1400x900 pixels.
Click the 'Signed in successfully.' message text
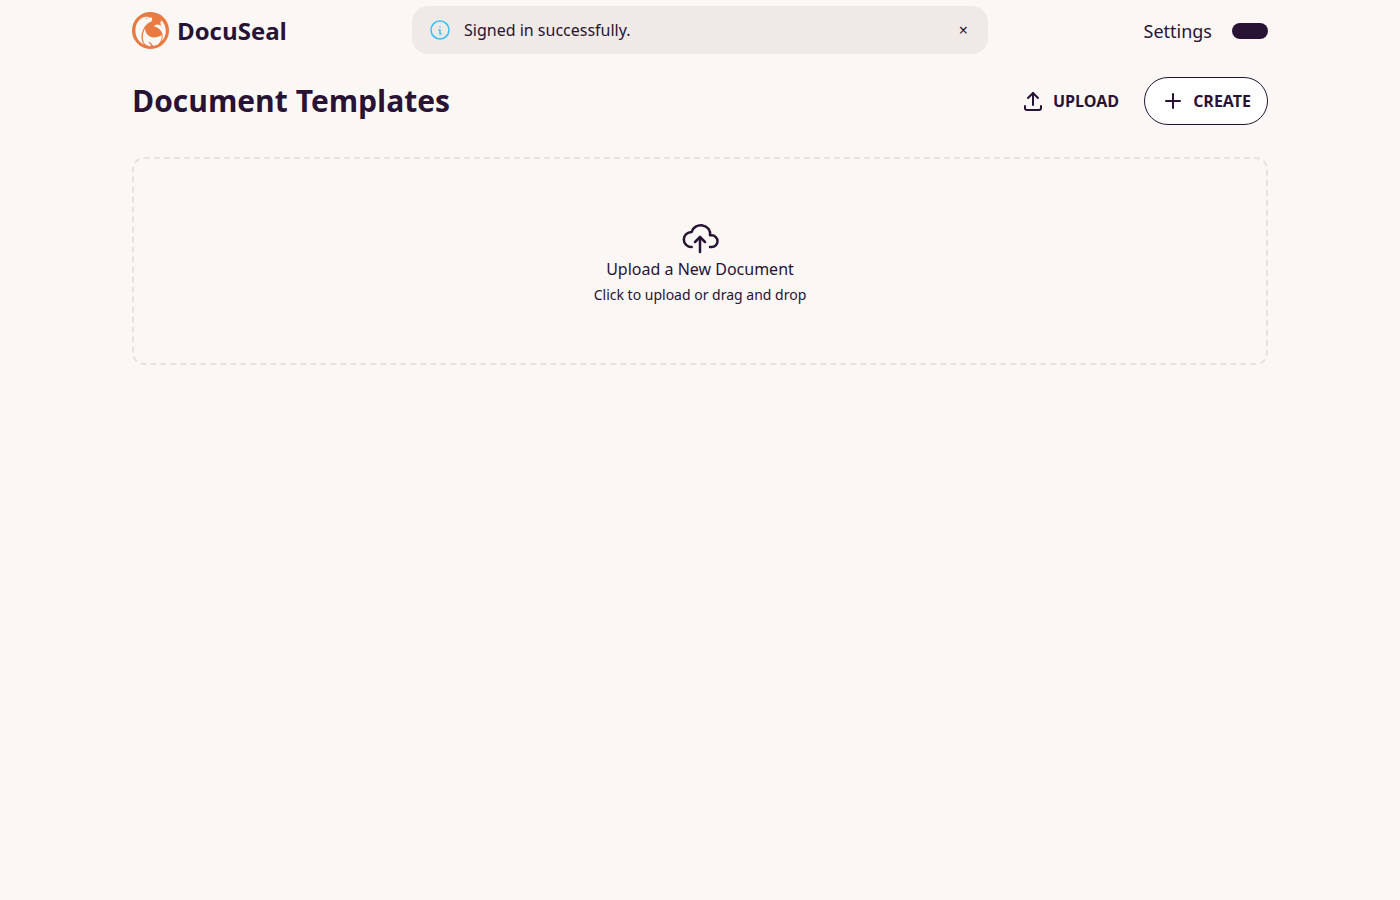coord(547,30)
